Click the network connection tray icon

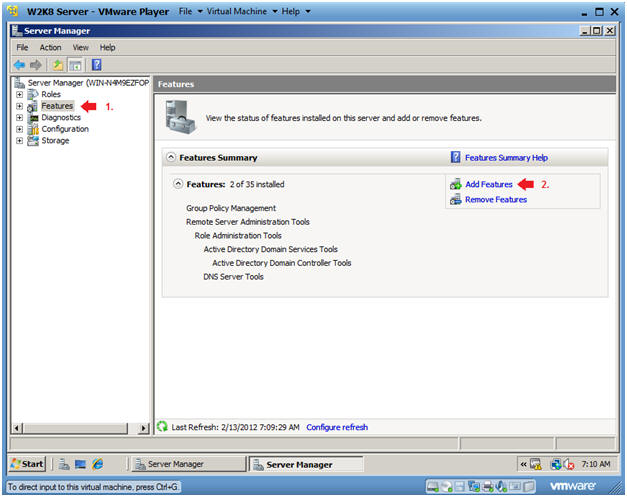tap(556, 464)
